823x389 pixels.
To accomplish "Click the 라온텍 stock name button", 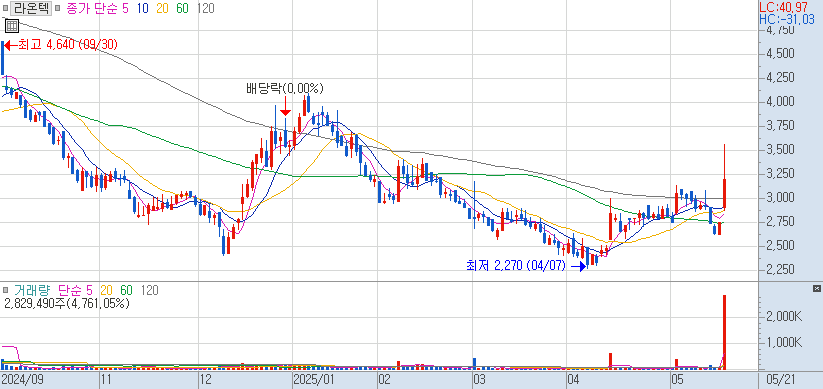I will (30, 8).
